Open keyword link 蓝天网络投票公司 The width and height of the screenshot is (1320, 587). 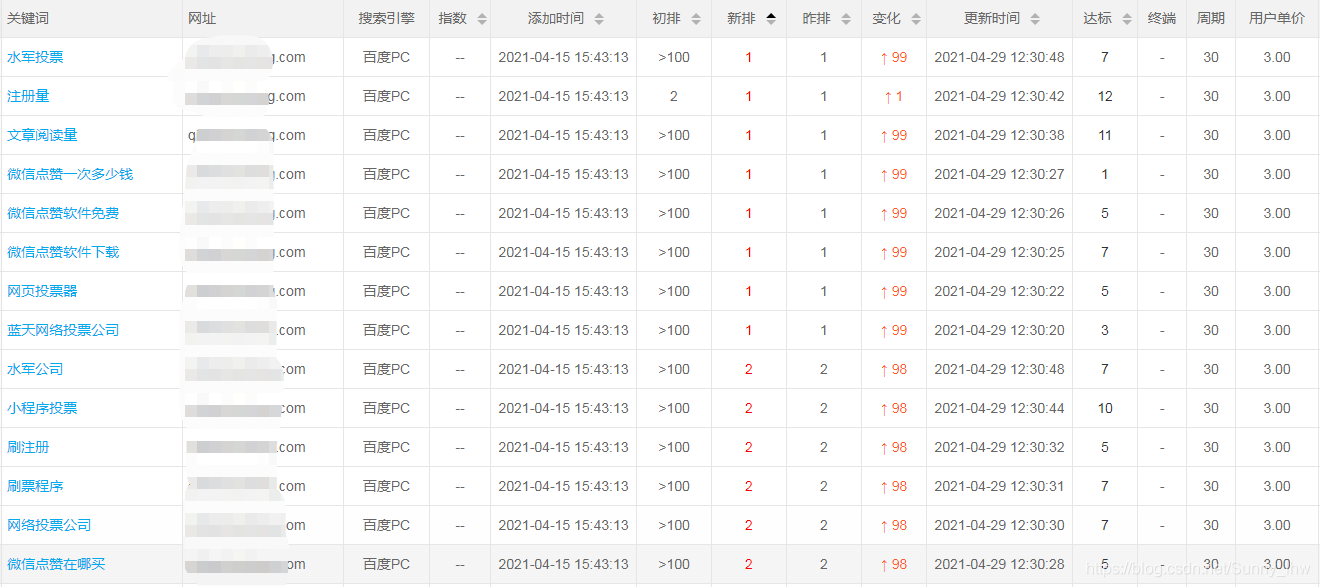pos(63,330)
